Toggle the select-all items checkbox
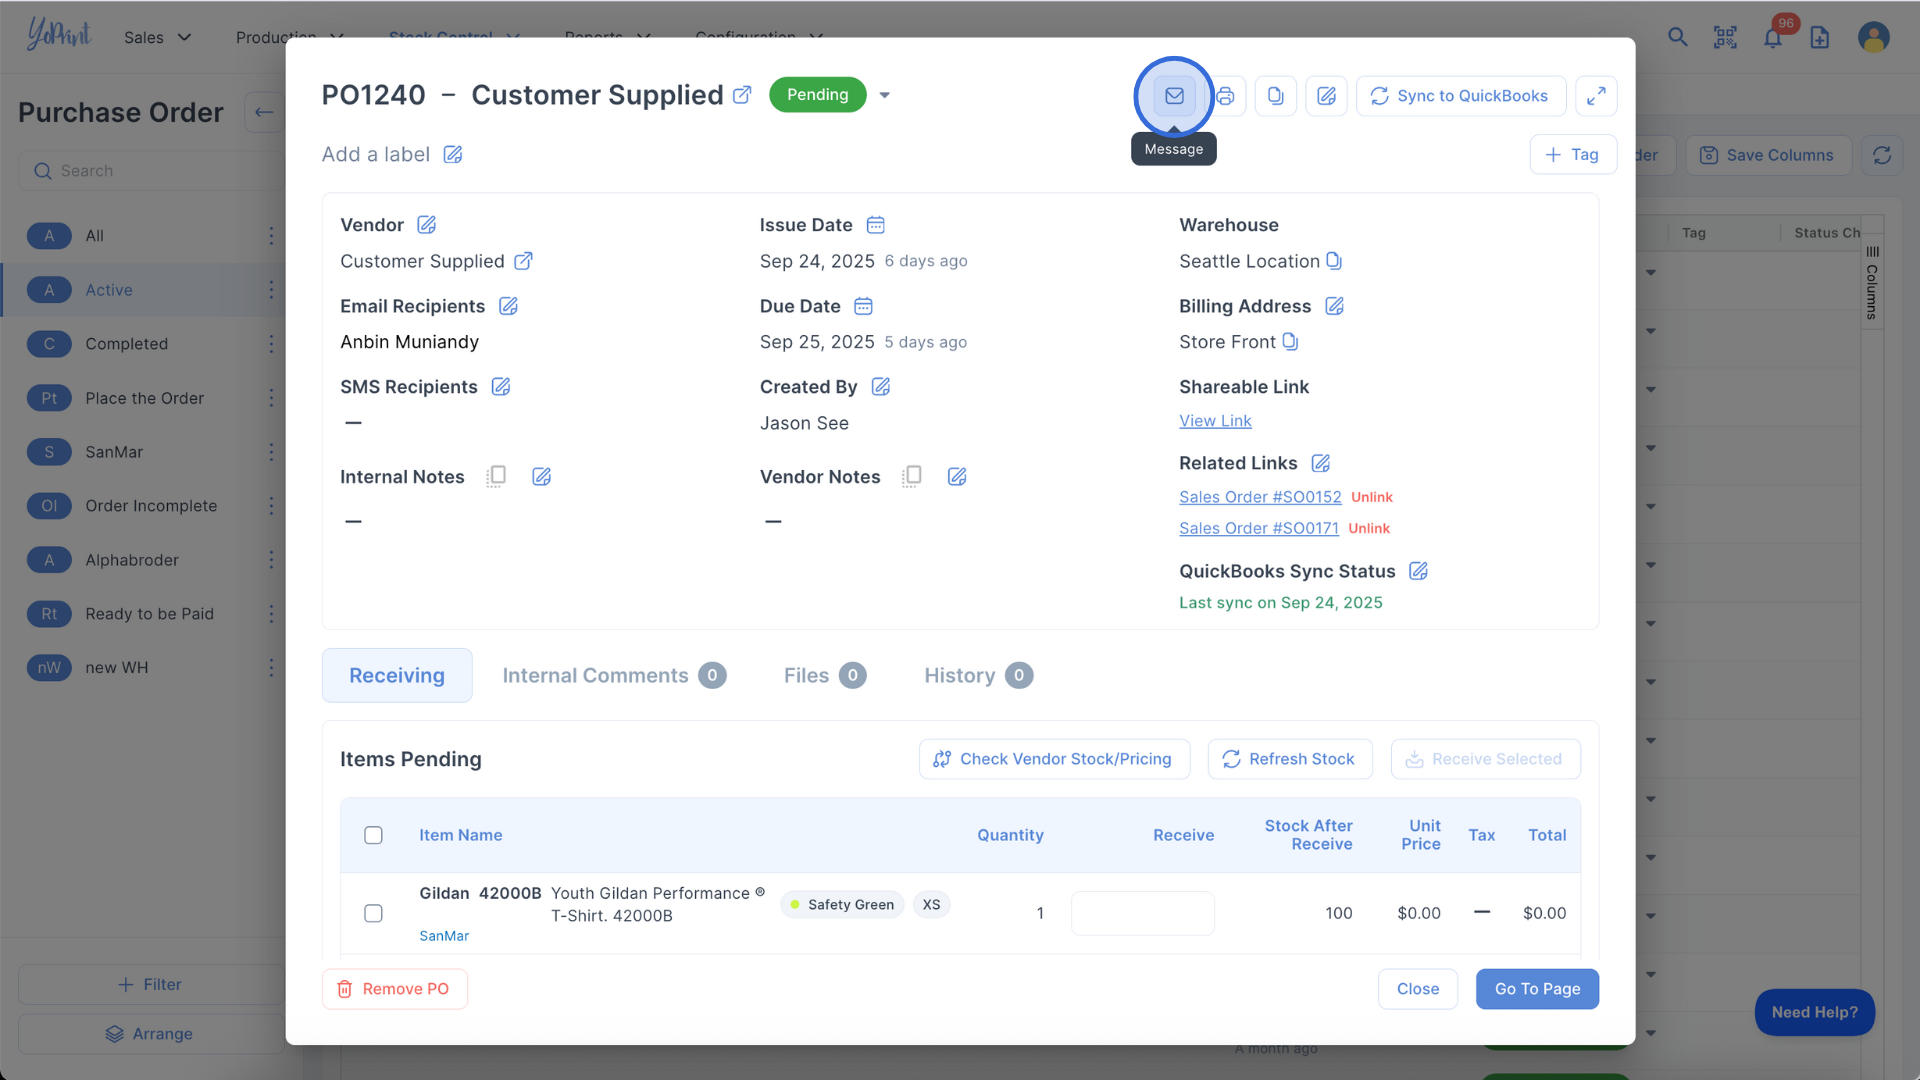Viewport: 1920px width, 1080px height. click(x=373, y=835)
